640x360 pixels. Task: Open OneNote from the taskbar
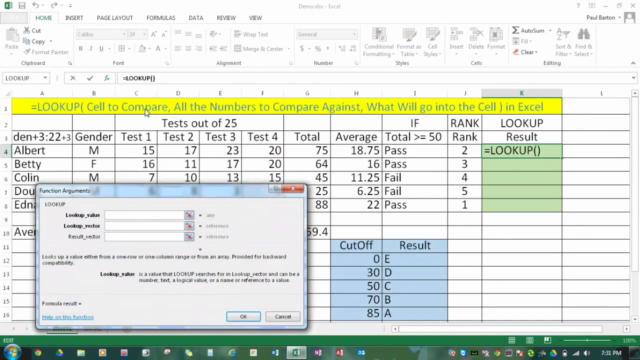pos(318,353)
